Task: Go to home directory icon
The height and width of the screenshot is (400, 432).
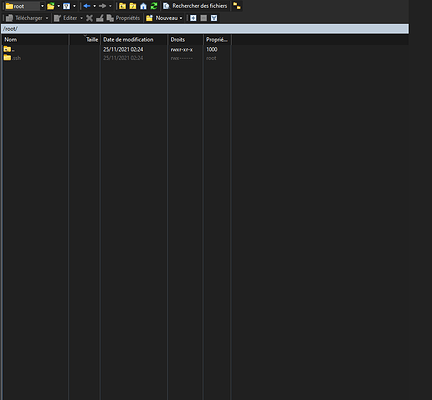Action: 143,6
